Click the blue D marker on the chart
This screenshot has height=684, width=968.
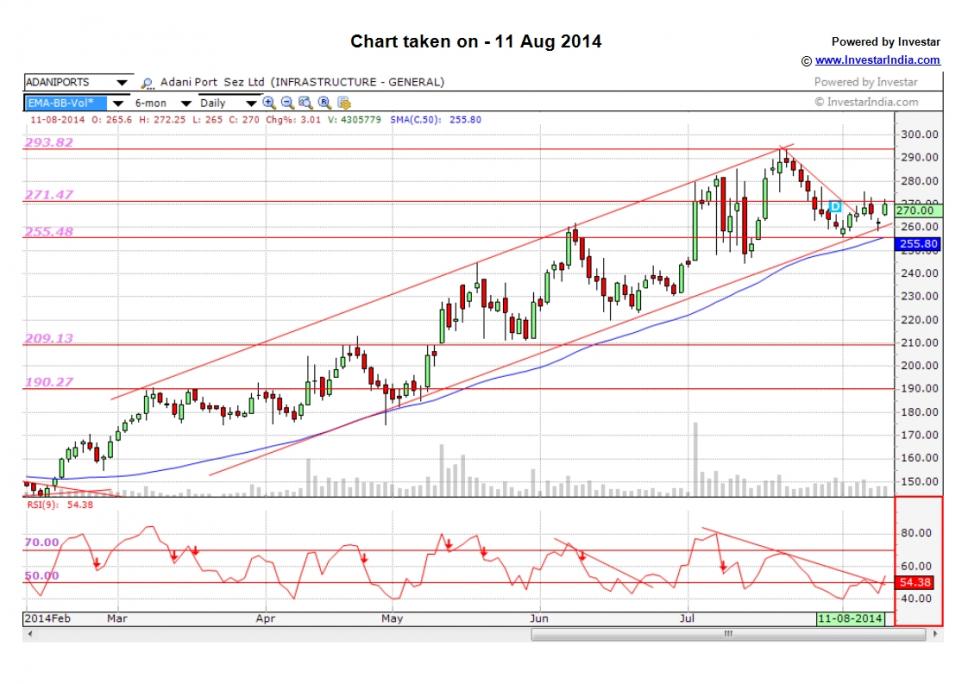835,206
